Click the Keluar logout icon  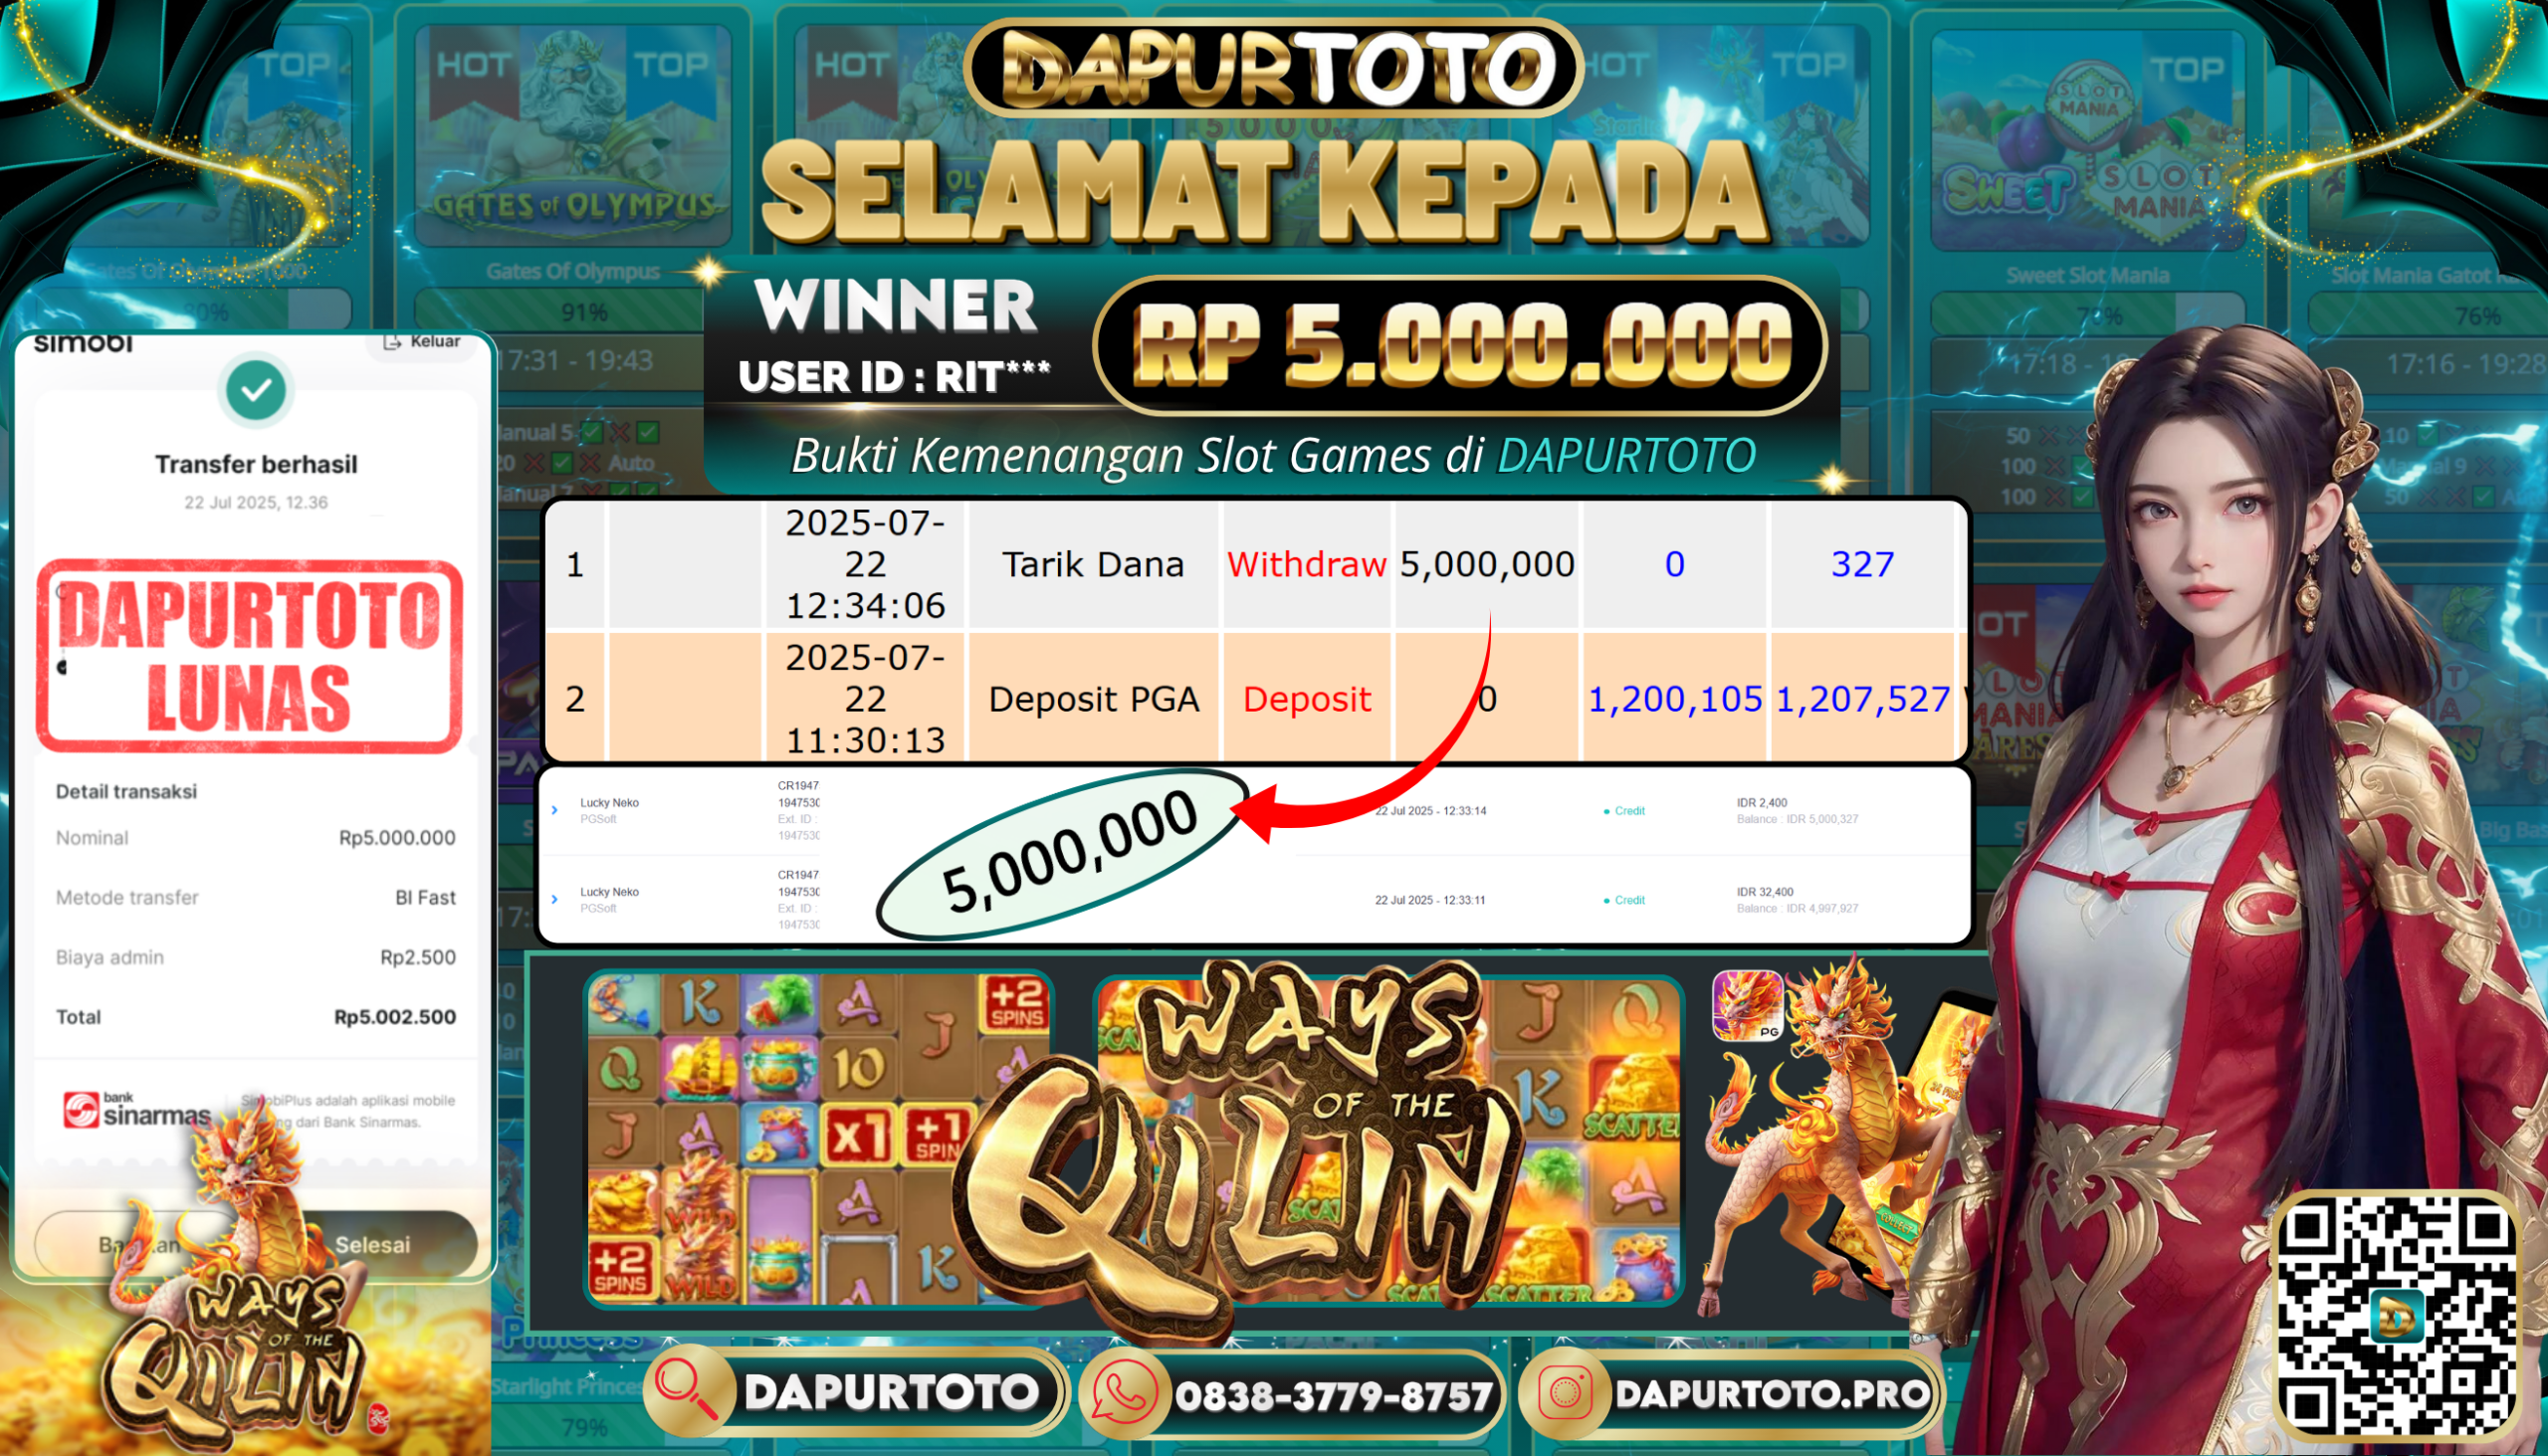(392, 342)
